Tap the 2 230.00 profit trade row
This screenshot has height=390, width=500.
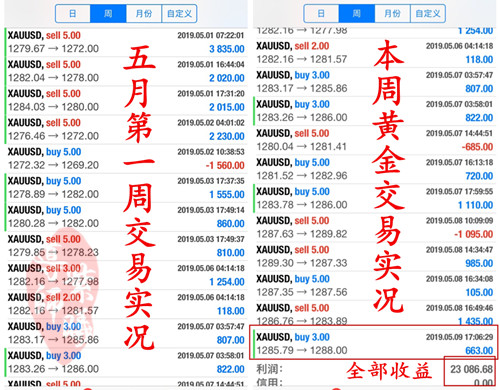point(126,129)
